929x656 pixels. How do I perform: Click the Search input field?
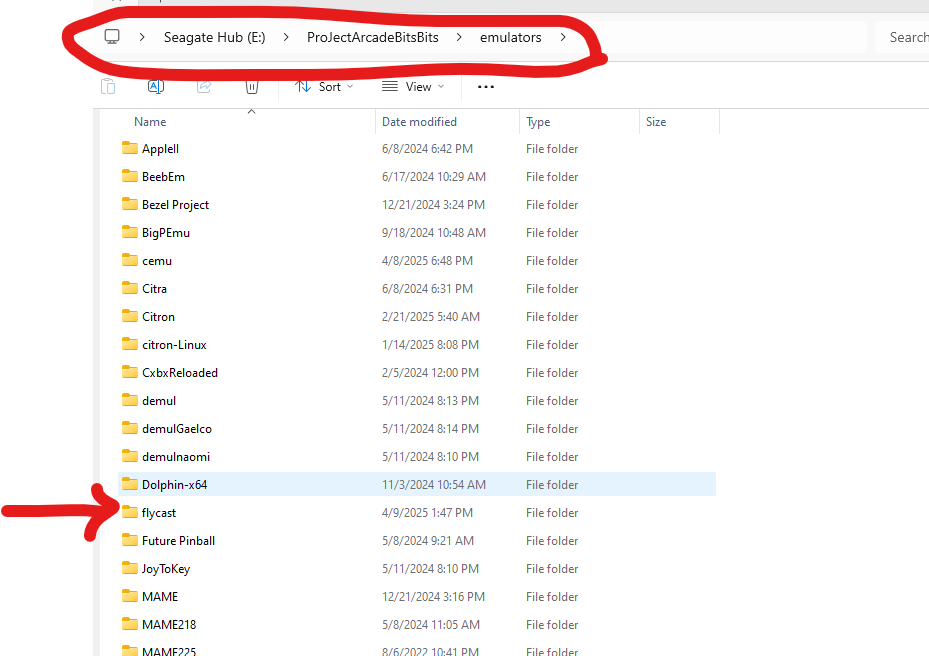pyautogui.click(x=902, y=37)
